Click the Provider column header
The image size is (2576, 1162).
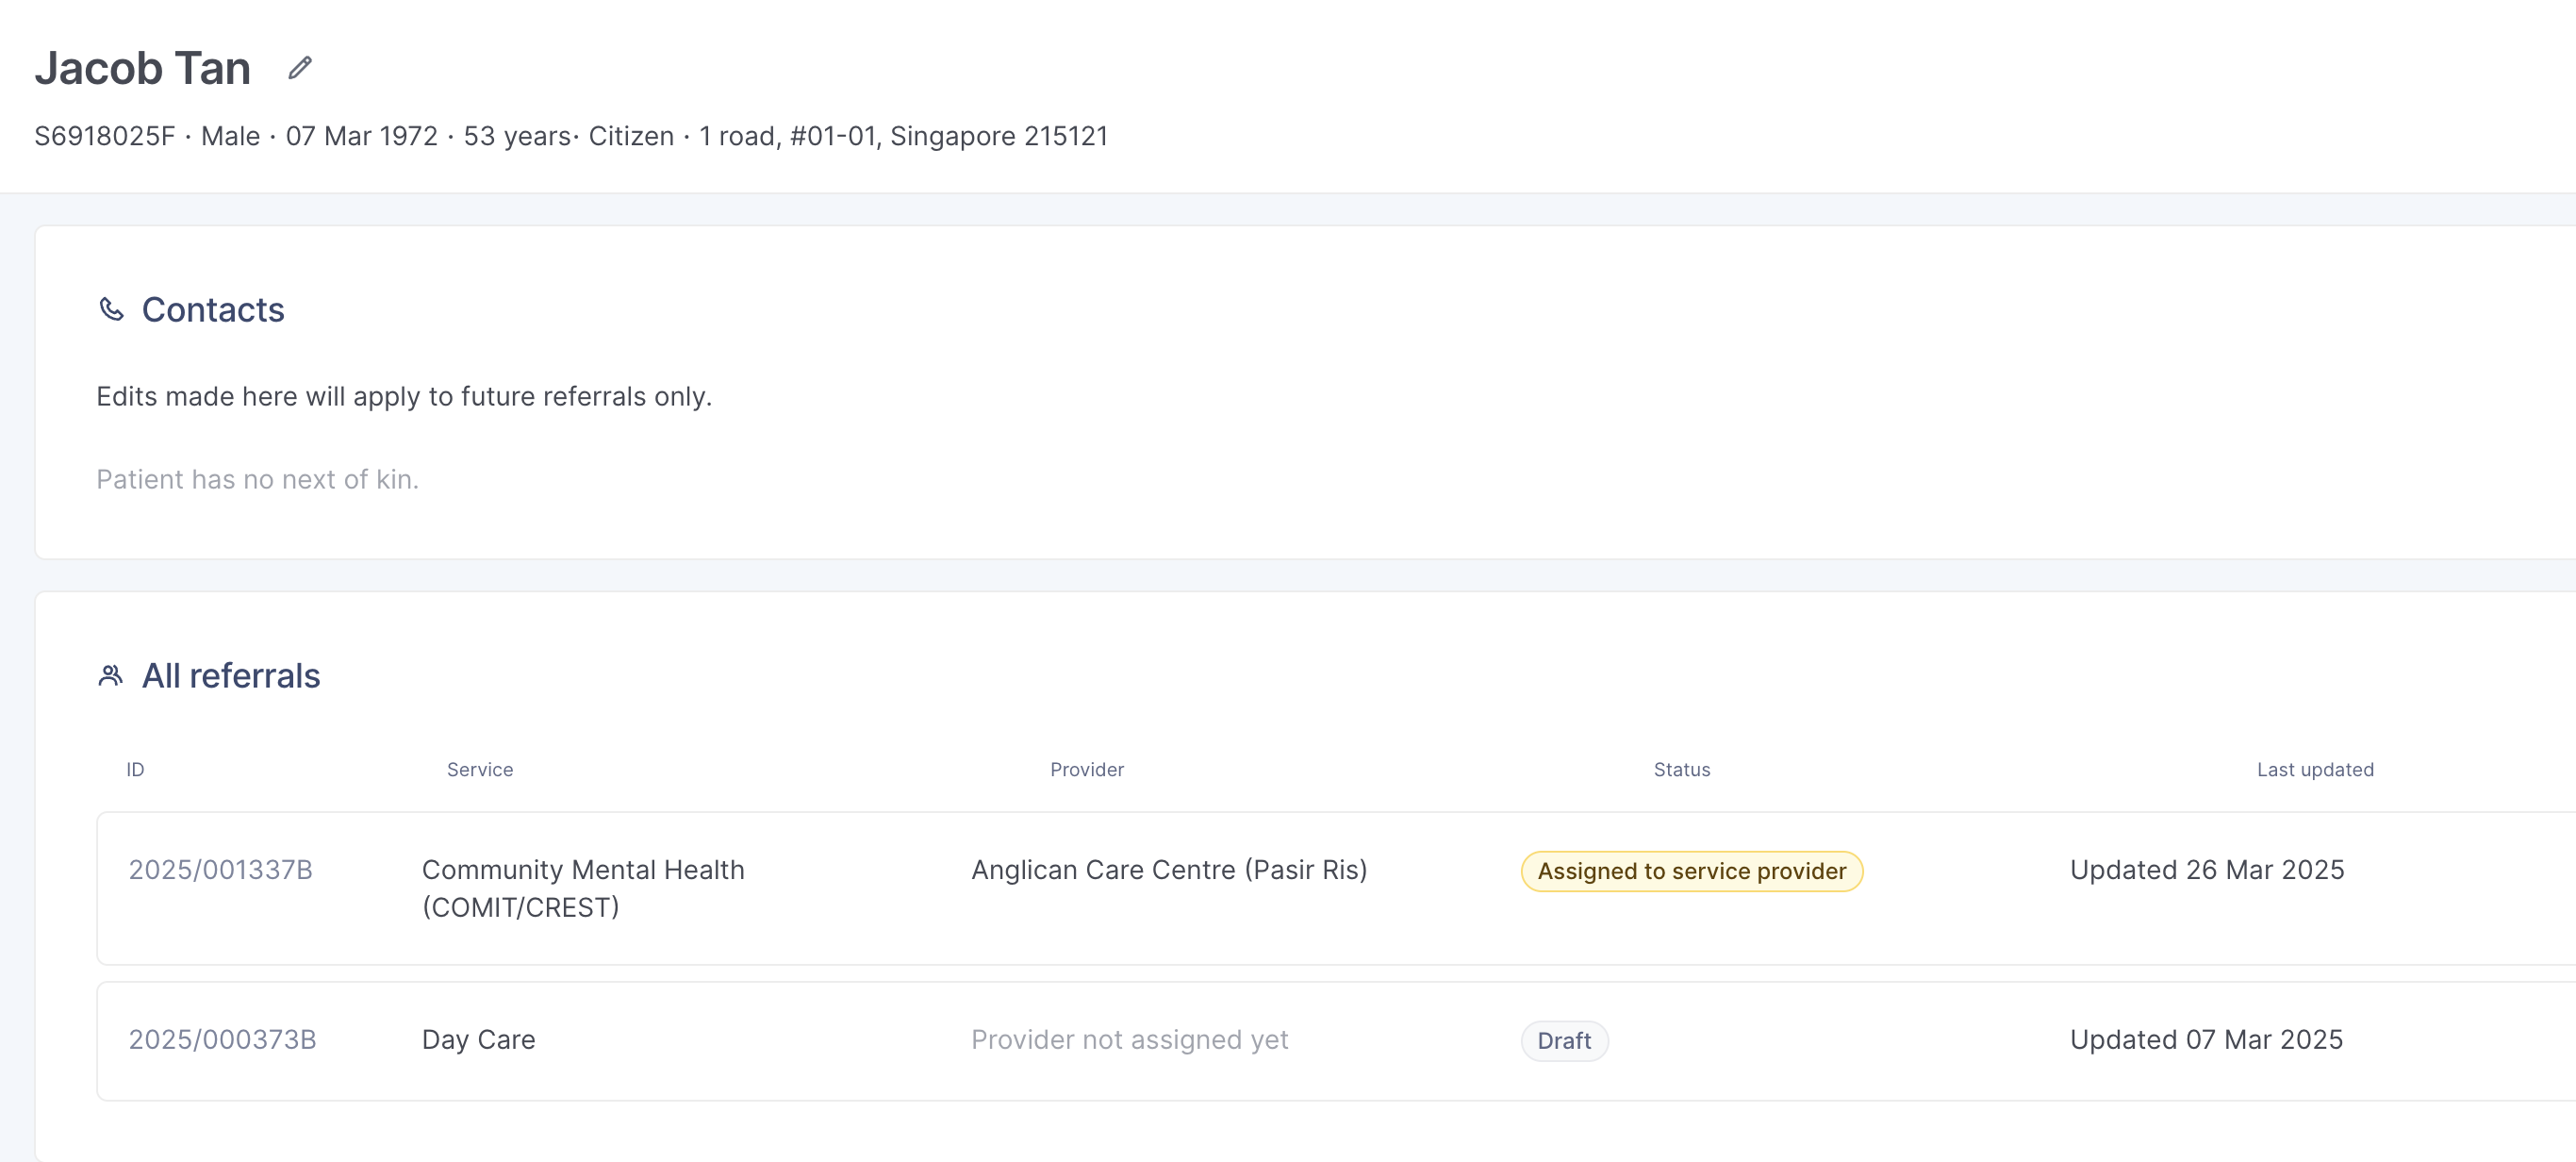1086,770
